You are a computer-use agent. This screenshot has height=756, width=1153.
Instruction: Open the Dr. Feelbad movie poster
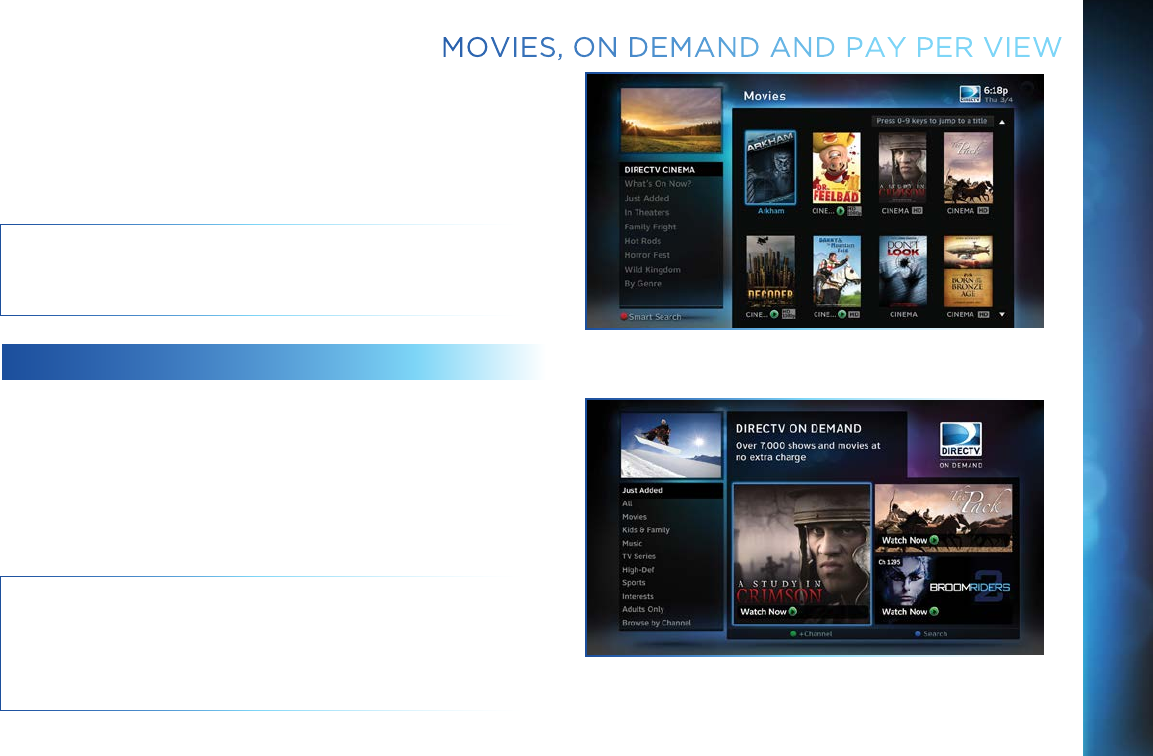coord(836,168)
